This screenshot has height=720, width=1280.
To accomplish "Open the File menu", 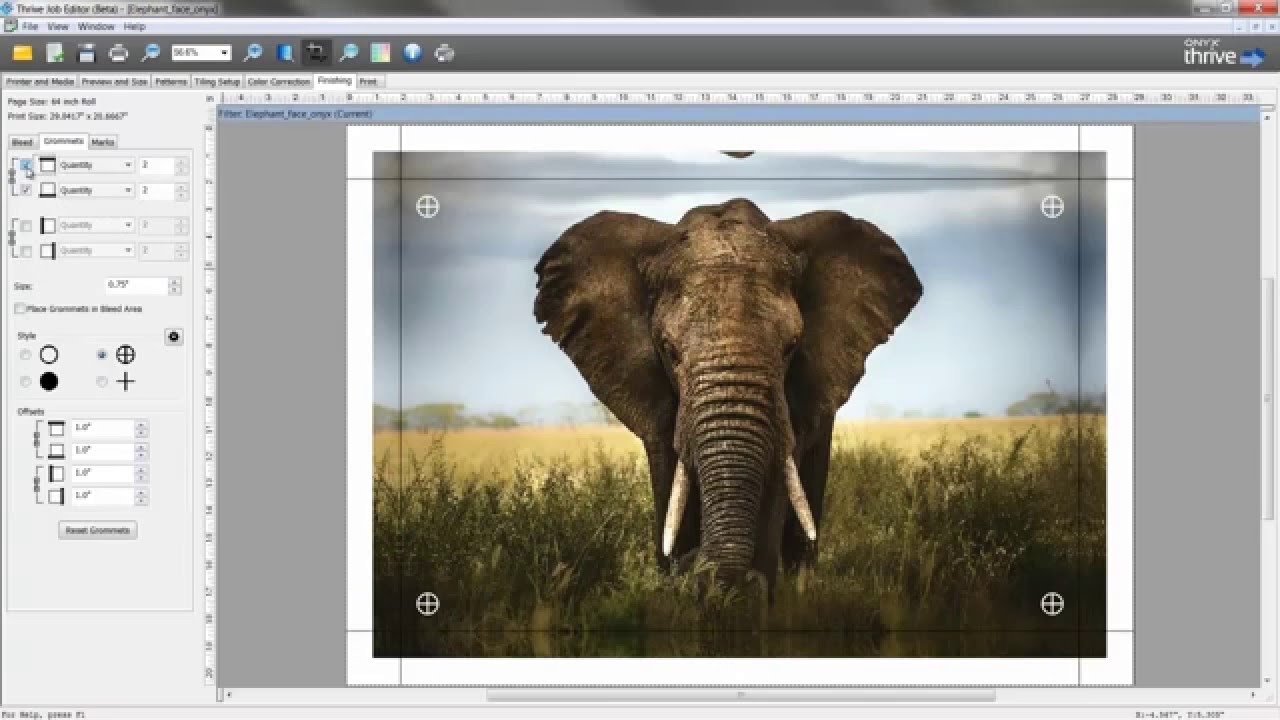I will click(30, 26).
